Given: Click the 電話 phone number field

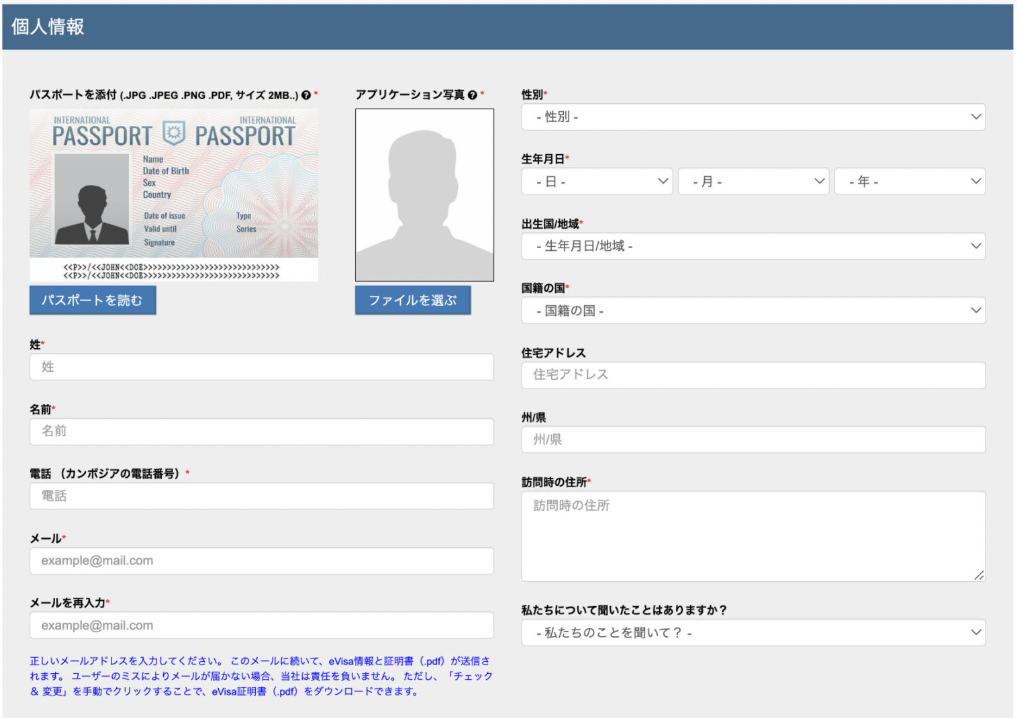Looking at the screenshot, I should (262, 496).
